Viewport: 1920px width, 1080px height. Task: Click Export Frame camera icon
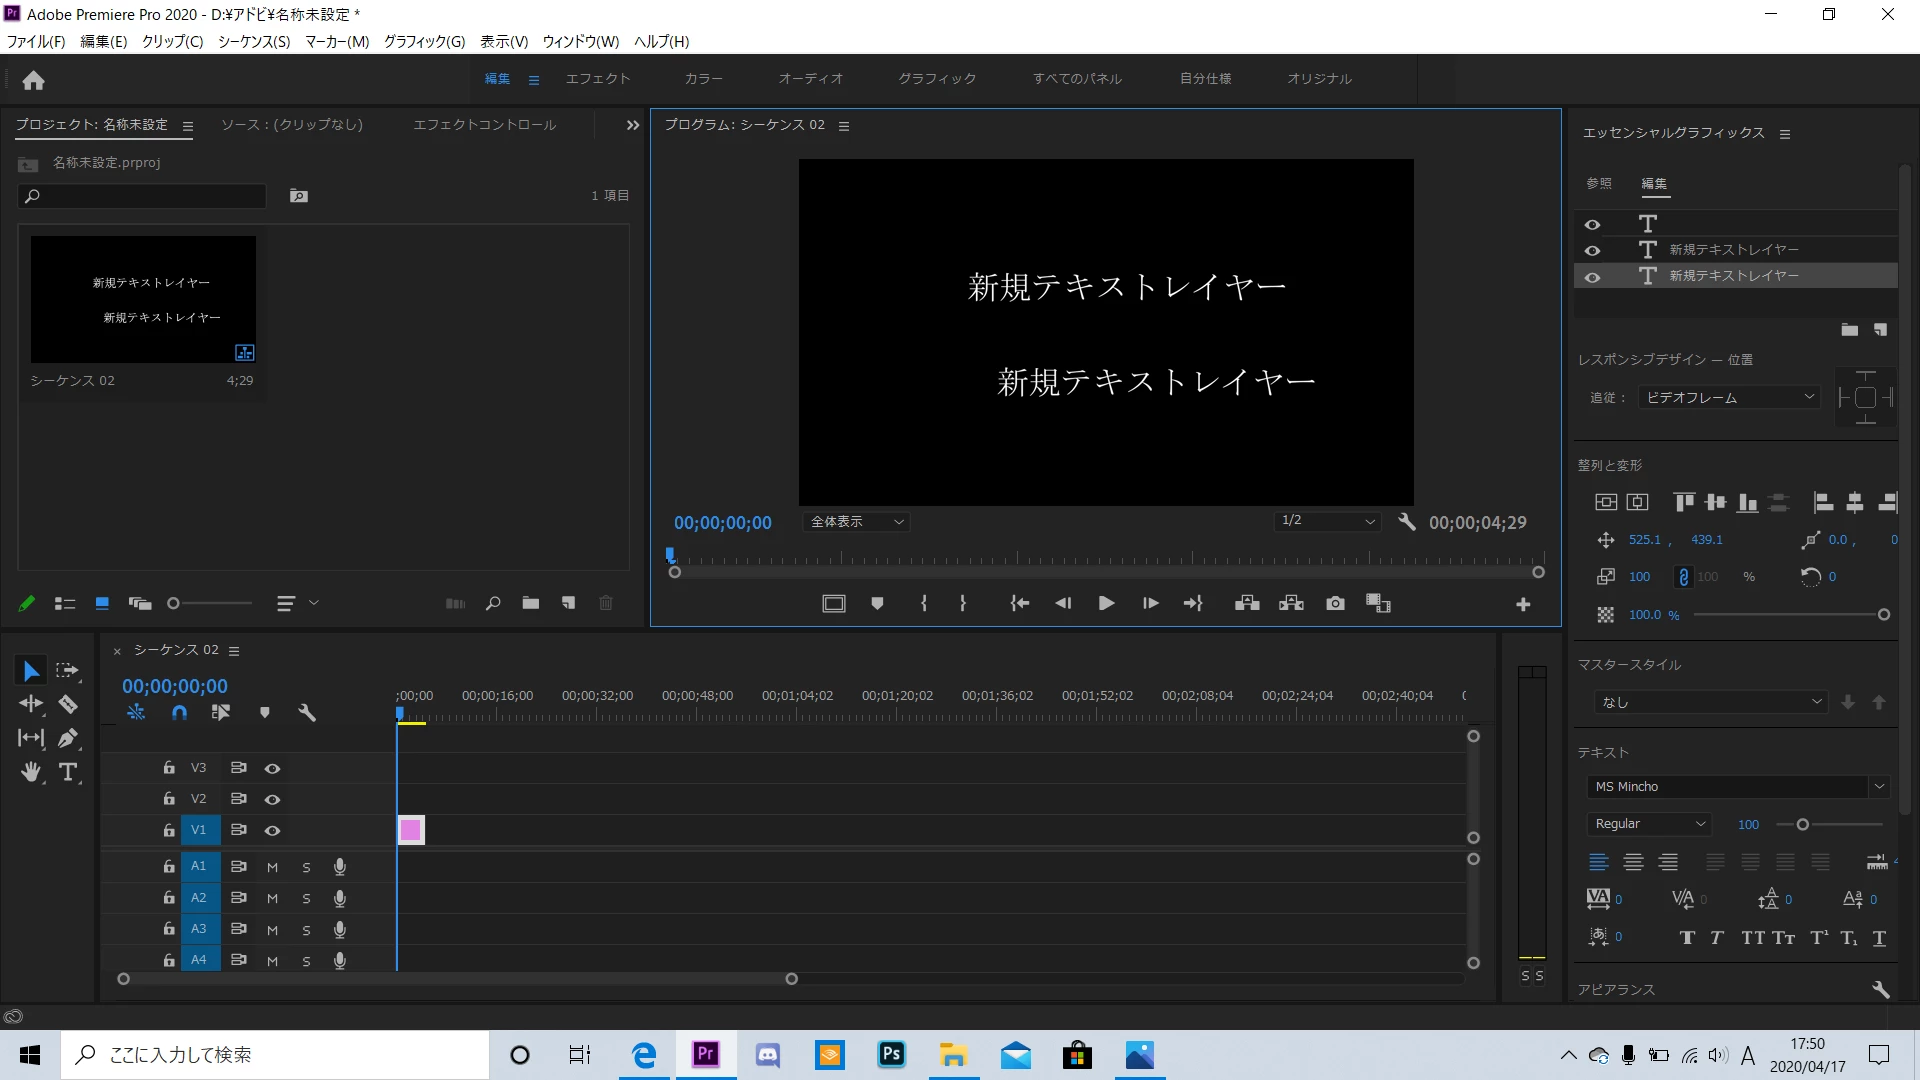point(1335,603)
